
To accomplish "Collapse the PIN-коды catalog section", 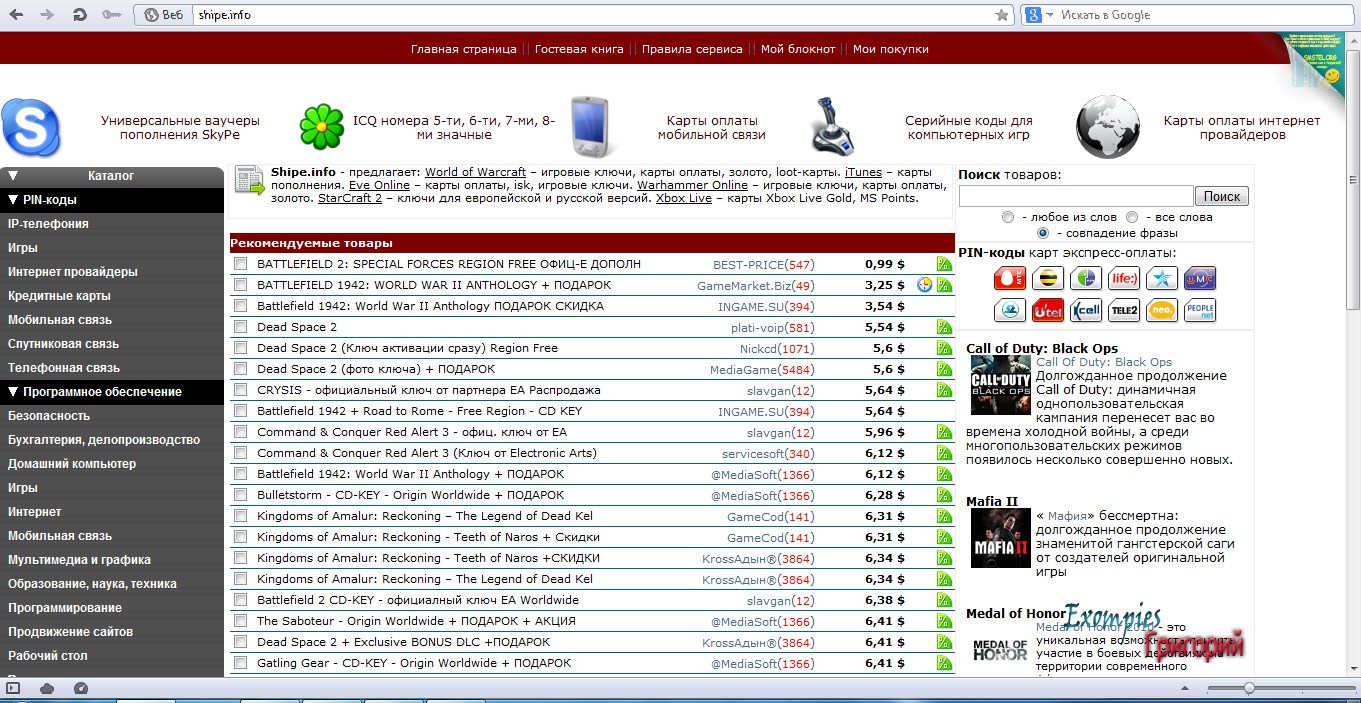I will coord(13,200).
